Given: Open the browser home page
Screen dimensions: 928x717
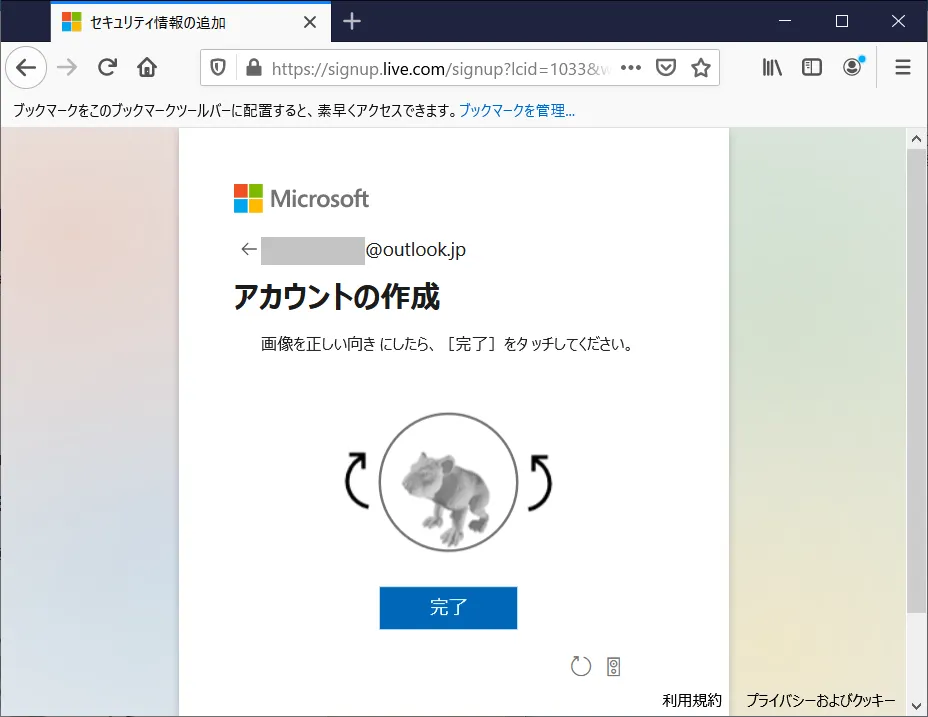Looking at the screenshot, I should click(147, 67).
